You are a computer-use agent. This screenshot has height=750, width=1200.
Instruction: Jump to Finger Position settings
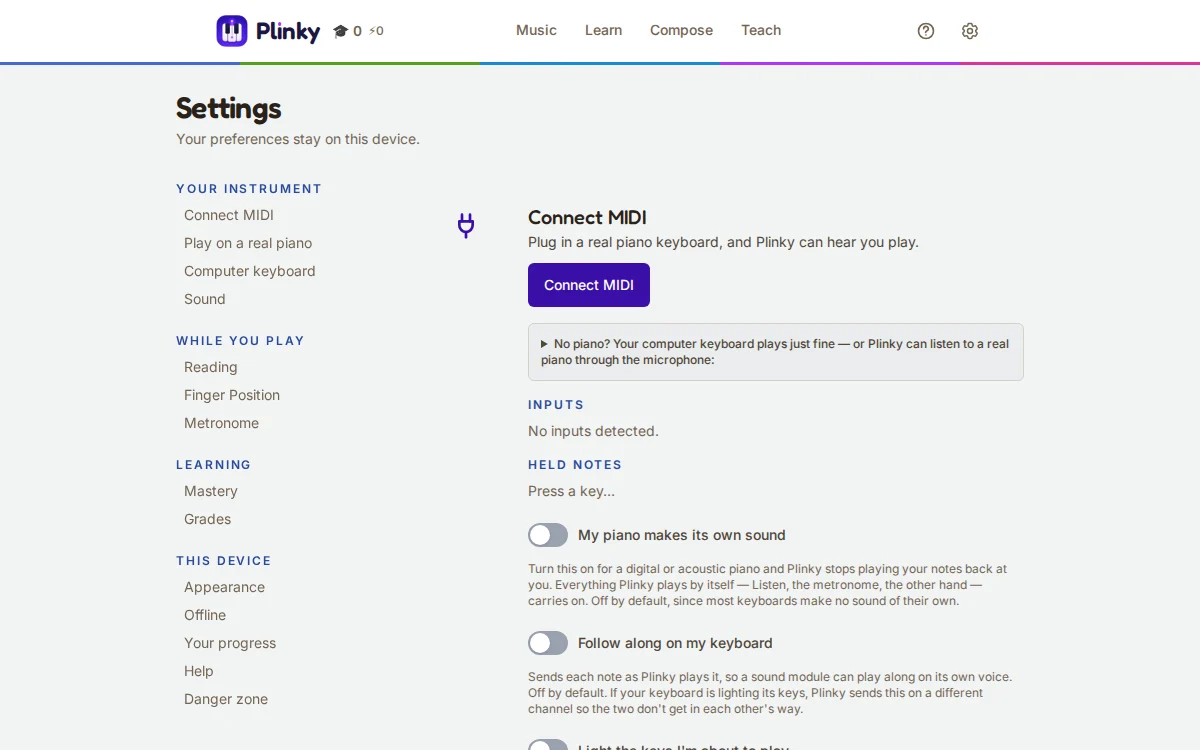tap(232, 395)
